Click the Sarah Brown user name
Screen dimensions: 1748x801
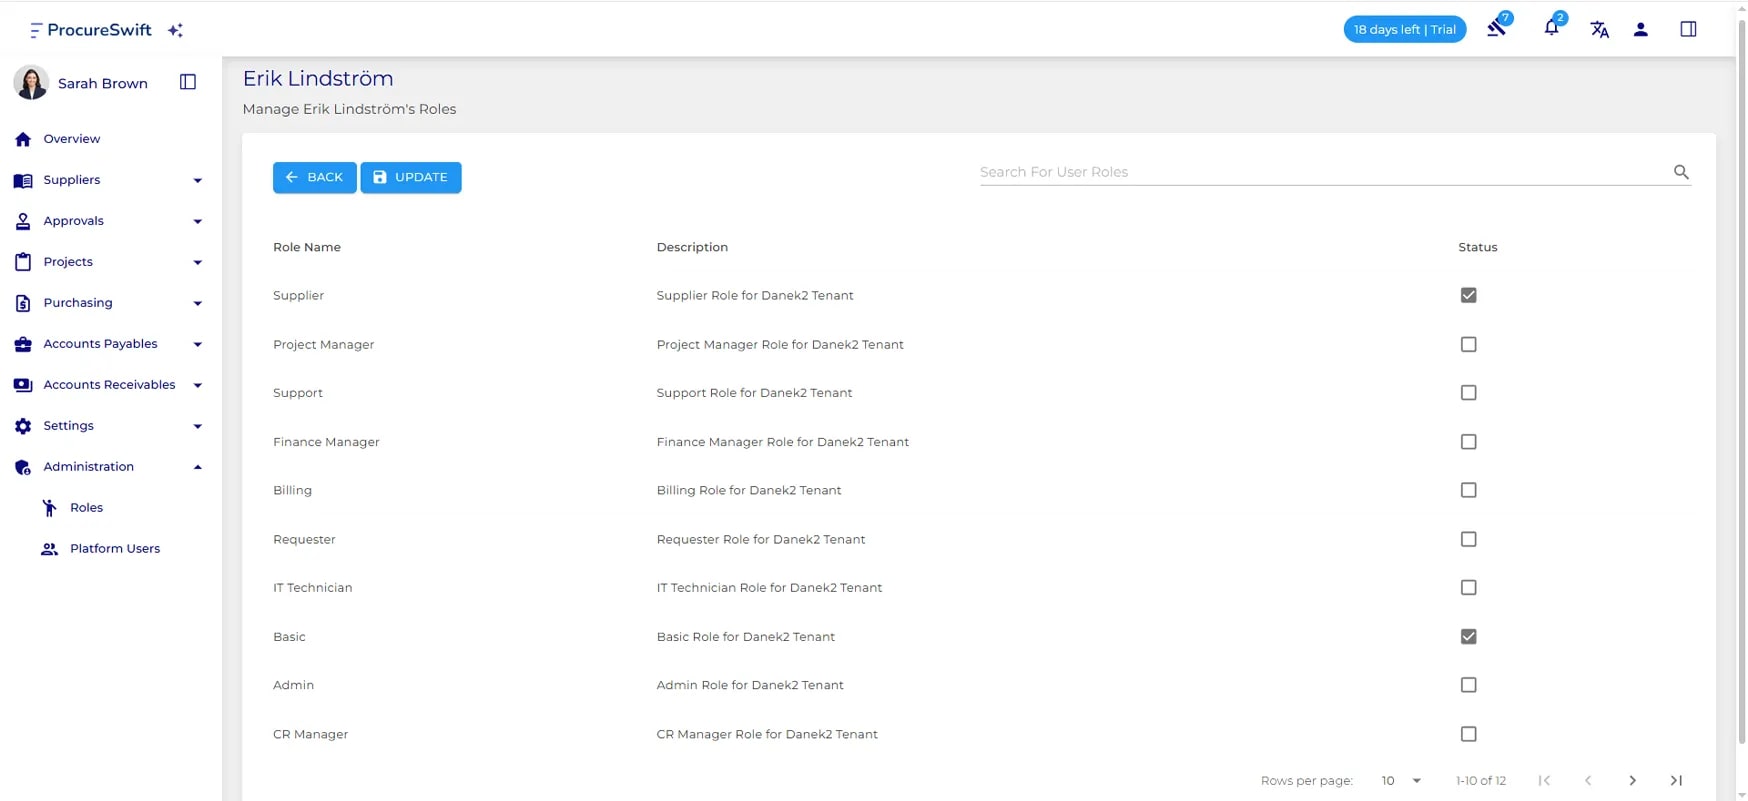[x=103, y=83]
